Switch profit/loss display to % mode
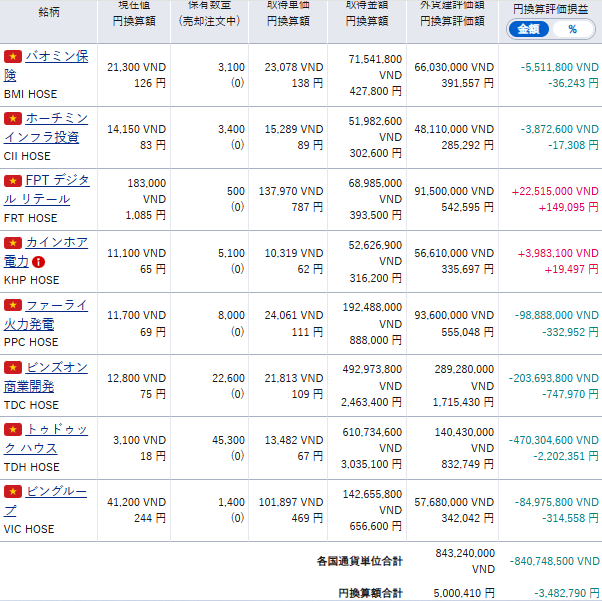 pos(572,29)
